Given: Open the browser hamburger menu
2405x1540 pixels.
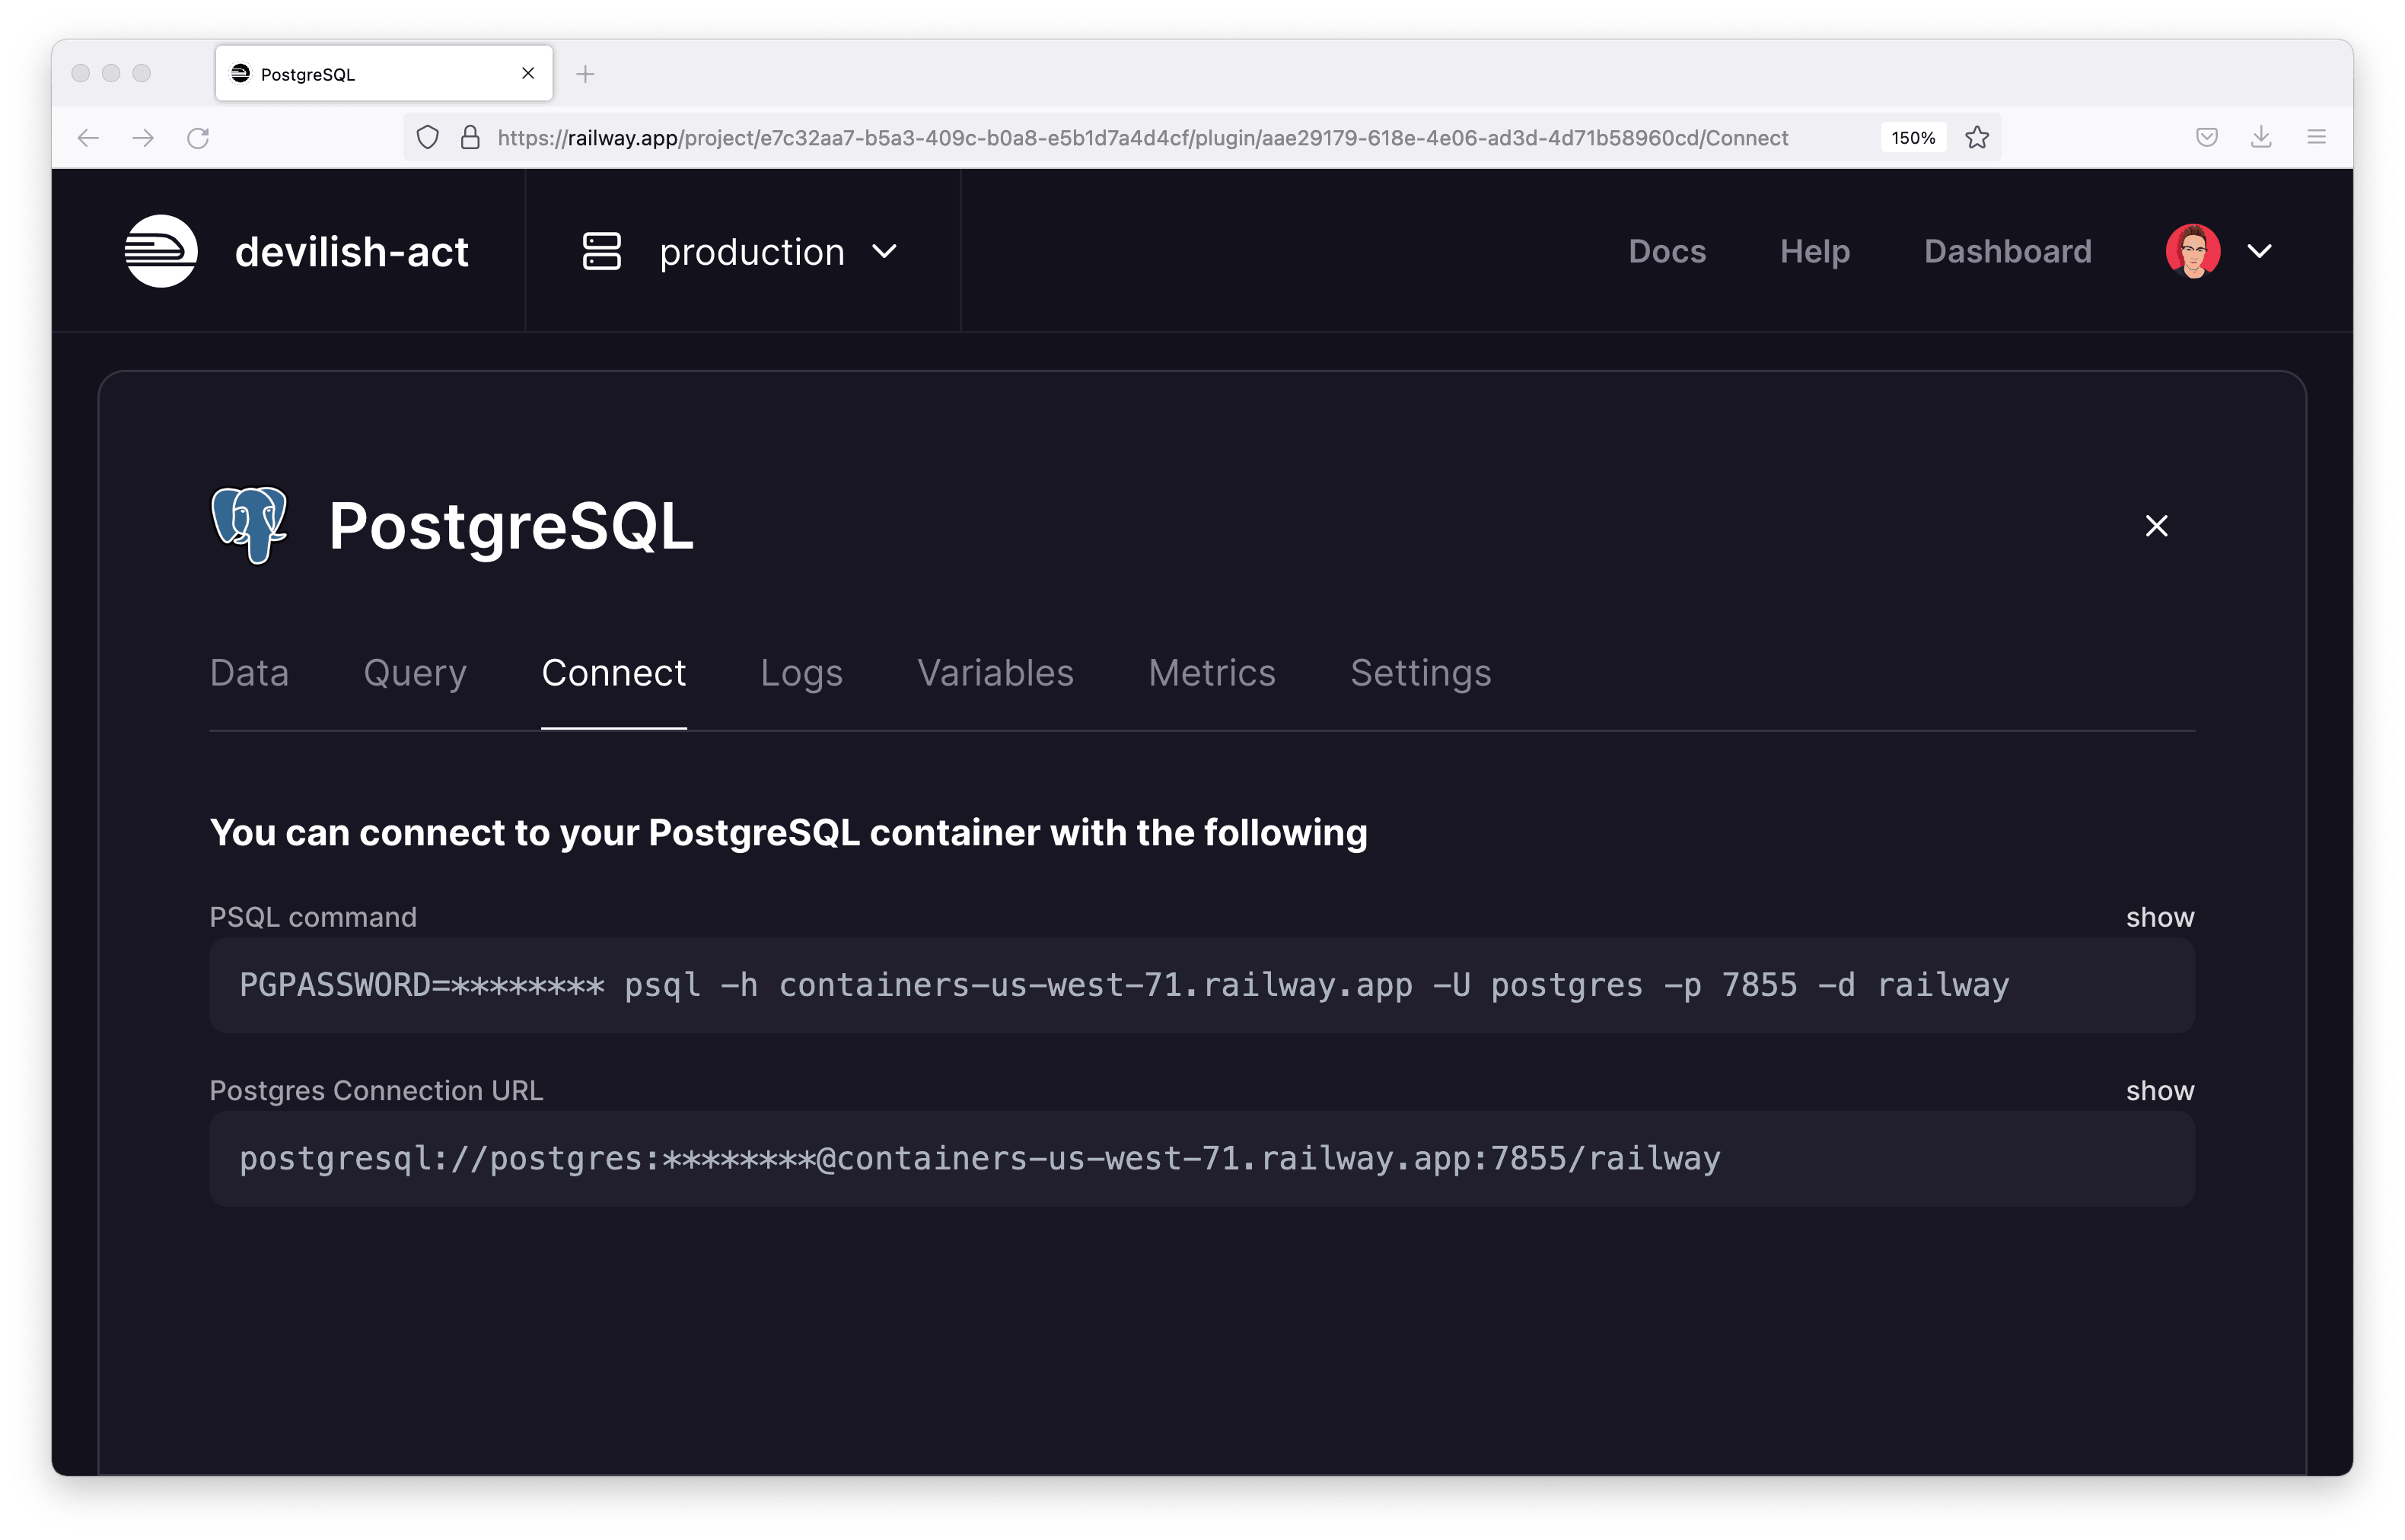Looking at the screenshot, I should (2316, 138).
